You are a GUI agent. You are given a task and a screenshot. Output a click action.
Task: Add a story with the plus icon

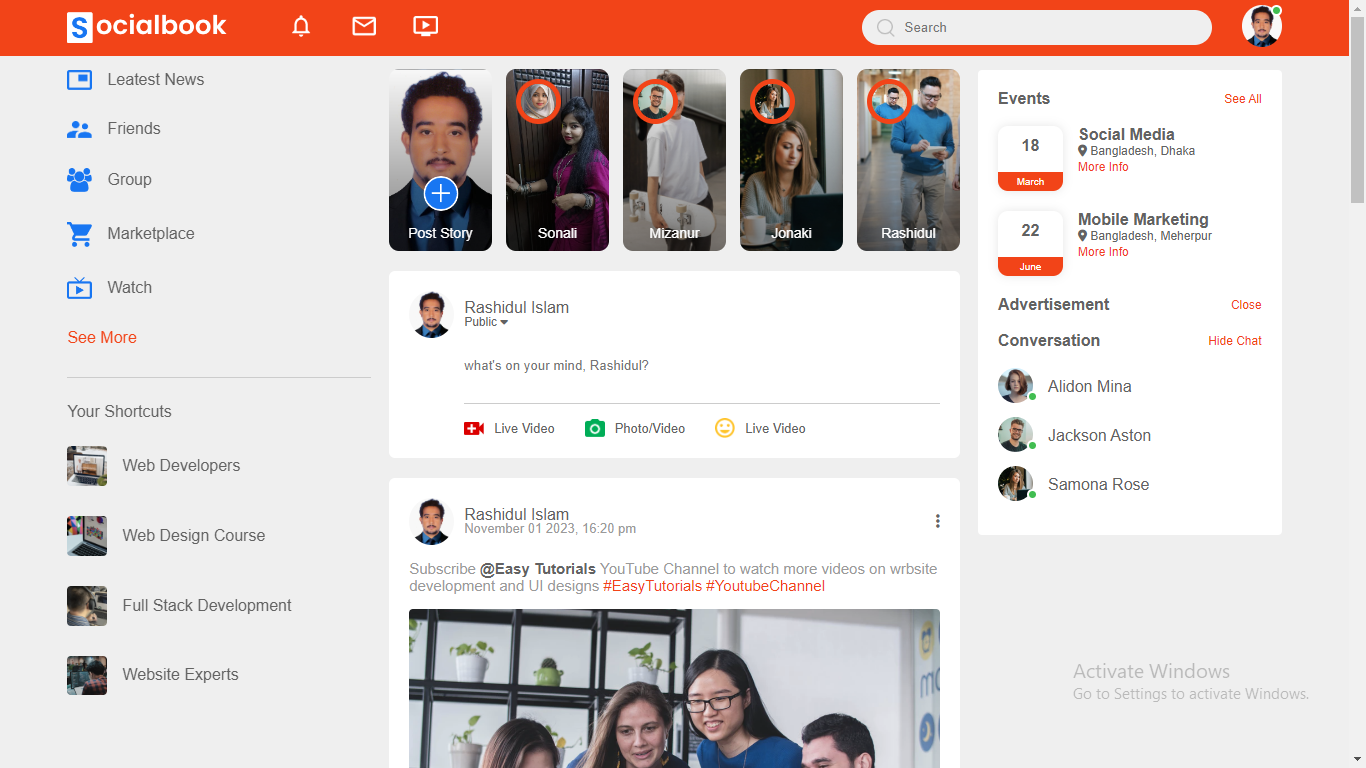[x=441, y=193]
